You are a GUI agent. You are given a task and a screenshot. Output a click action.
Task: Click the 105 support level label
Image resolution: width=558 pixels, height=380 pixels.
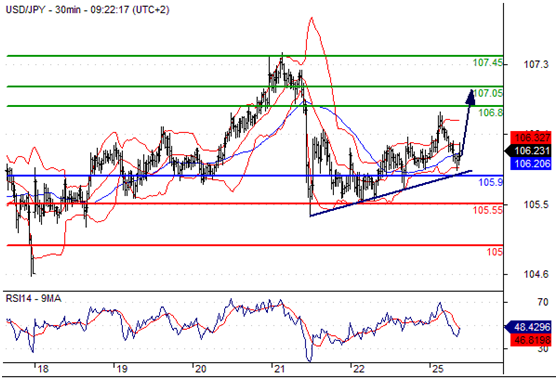click(x=495, y=252)
